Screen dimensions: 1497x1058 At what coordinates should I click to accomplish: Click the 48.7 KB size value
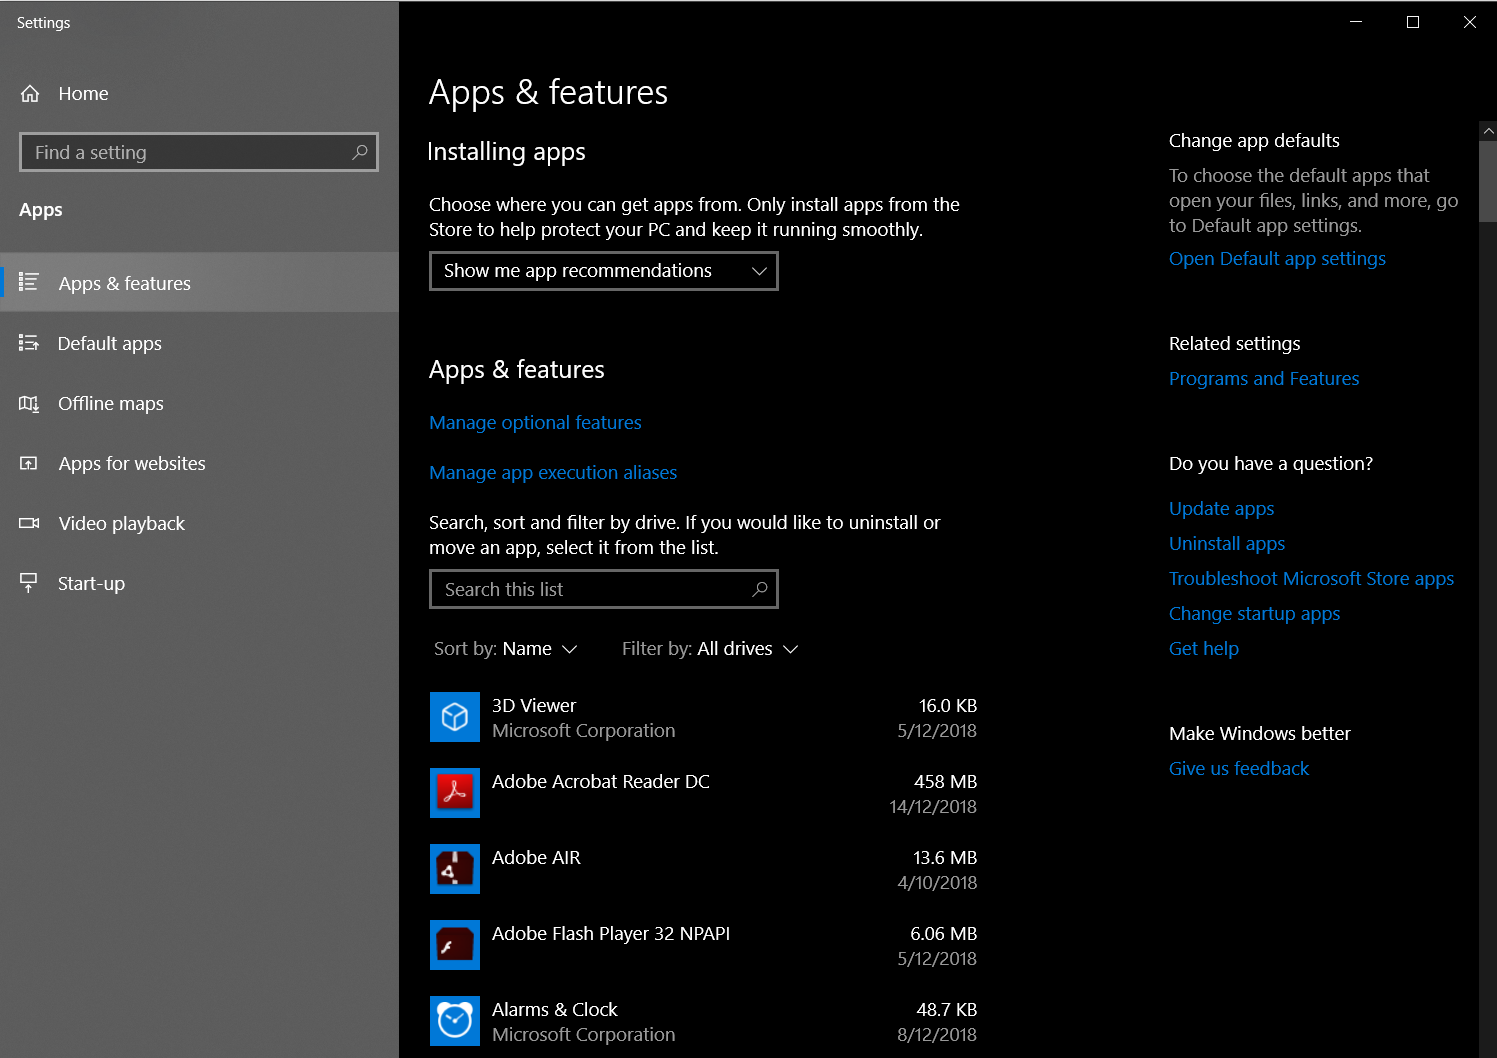947,1010
